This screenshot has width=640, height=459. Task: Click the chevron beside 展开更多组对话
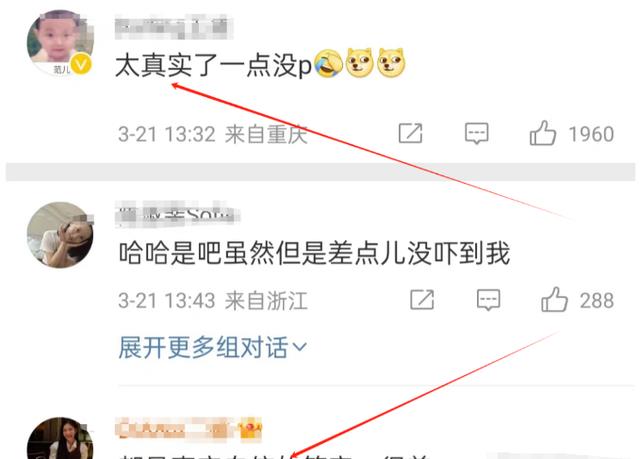coord(299,348)
